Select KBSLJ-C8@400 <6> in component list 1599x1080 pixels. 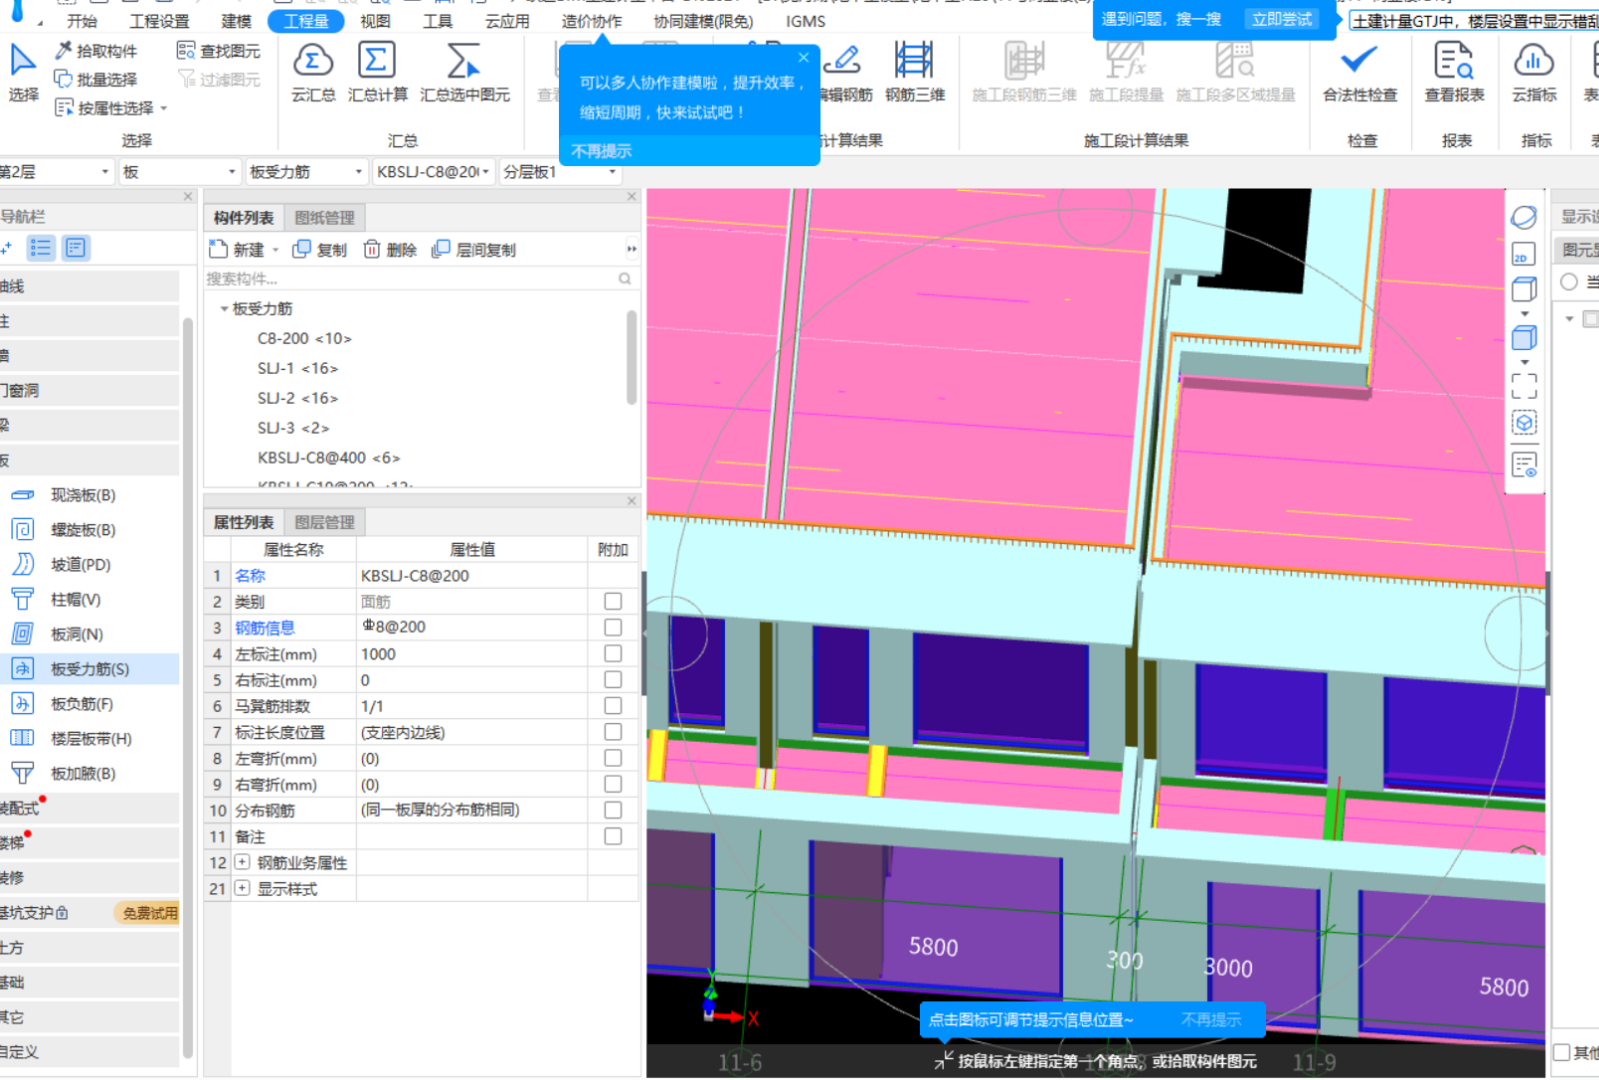click(329, 458)
